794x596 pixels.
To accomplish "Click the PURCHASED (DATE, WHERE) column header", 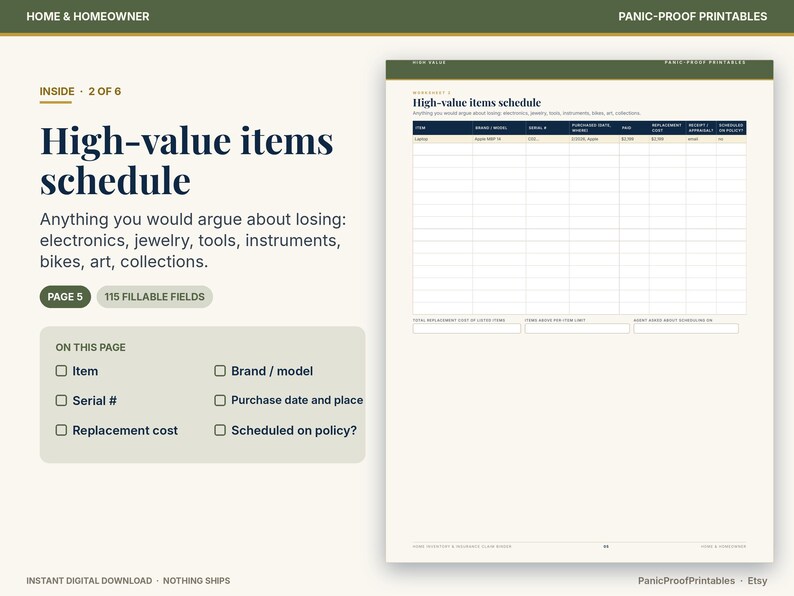I will point(594,128).
